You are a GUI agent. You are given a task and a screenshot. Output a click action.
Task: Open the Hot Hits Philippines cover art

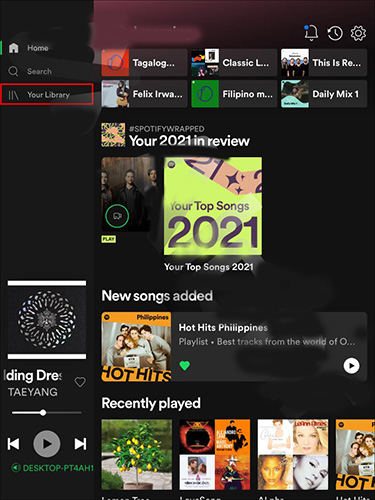[x=136, y=347]
